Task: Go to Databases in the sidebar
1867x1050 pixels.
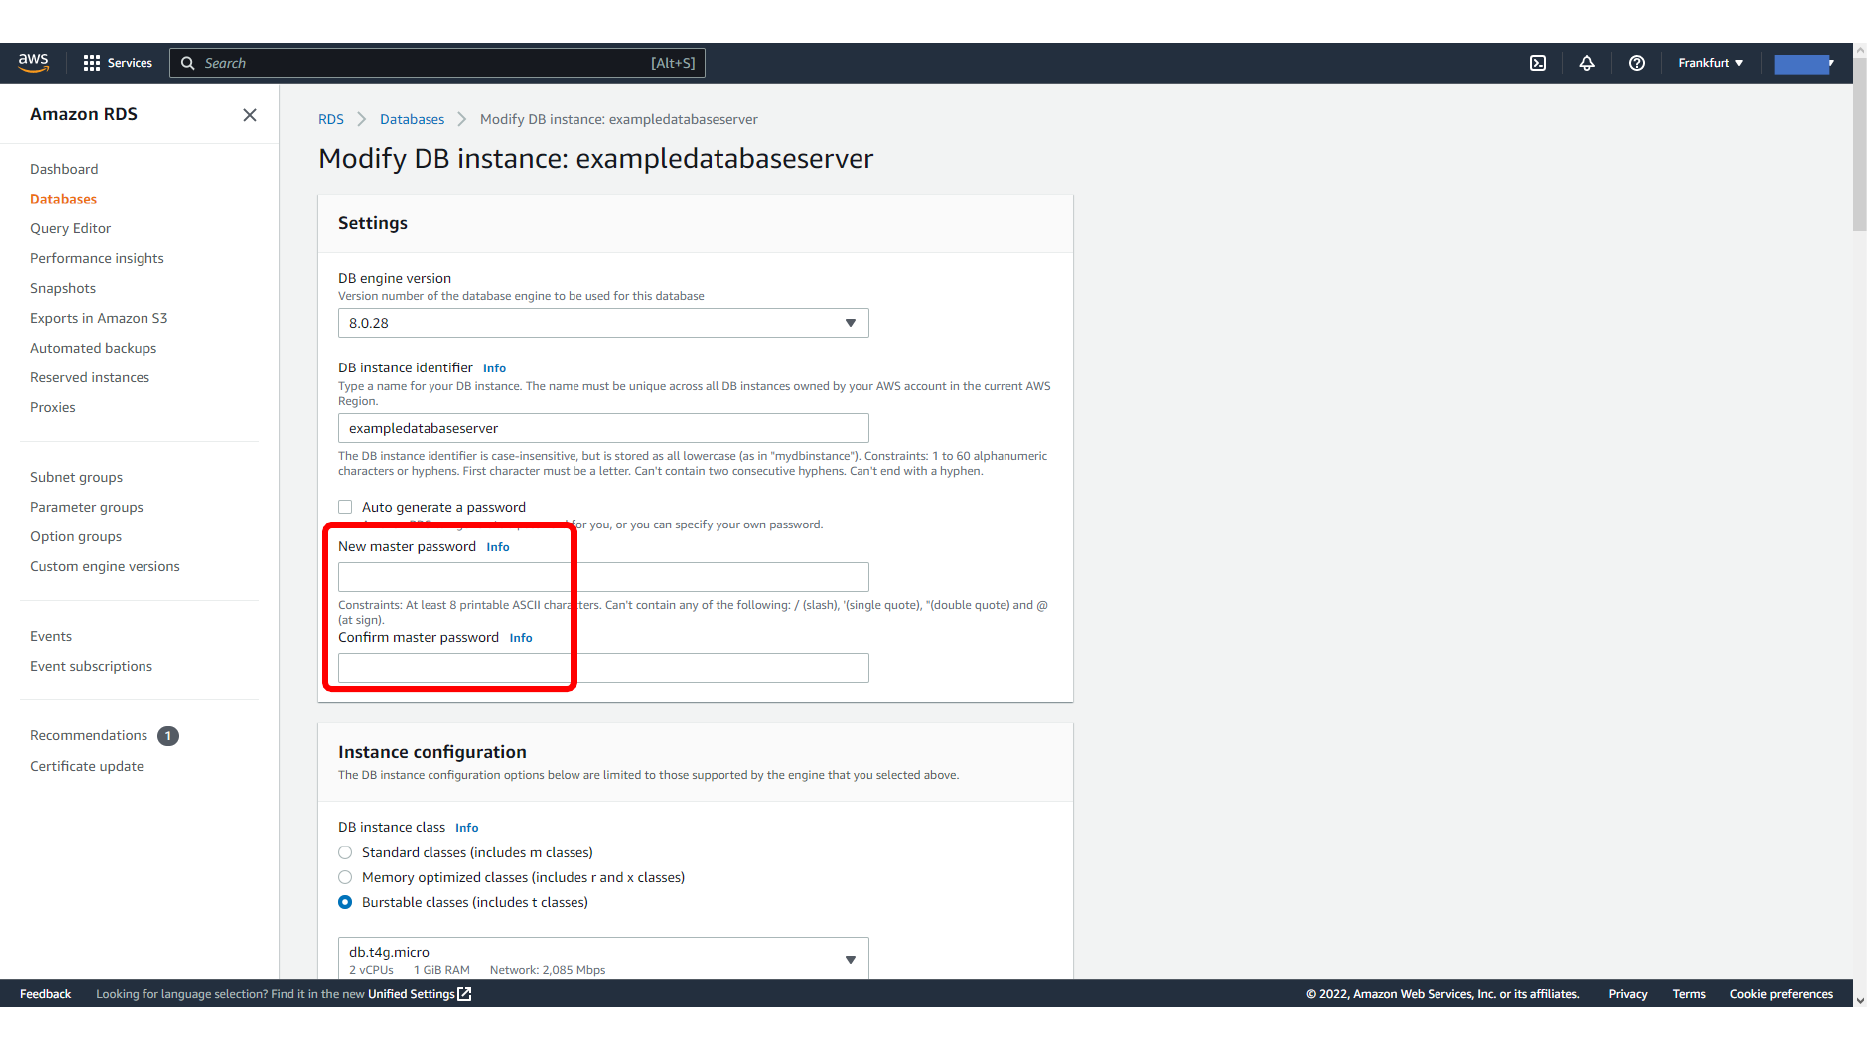Action: (63, 199)
